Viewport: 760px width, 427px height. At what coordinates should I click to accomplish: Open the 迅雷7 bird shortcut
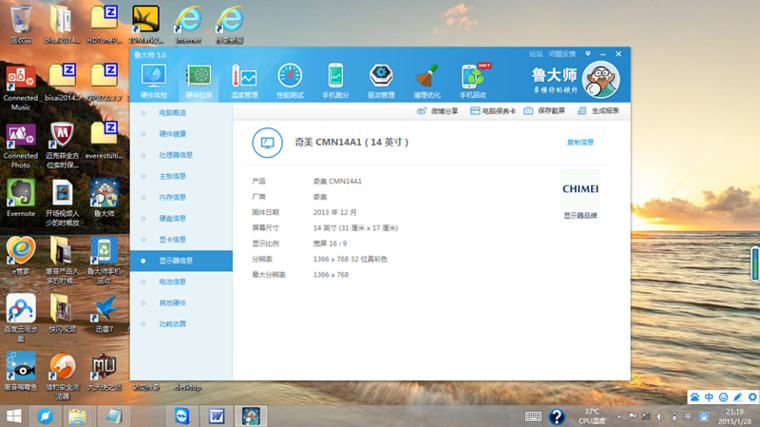tap(104, 314)
